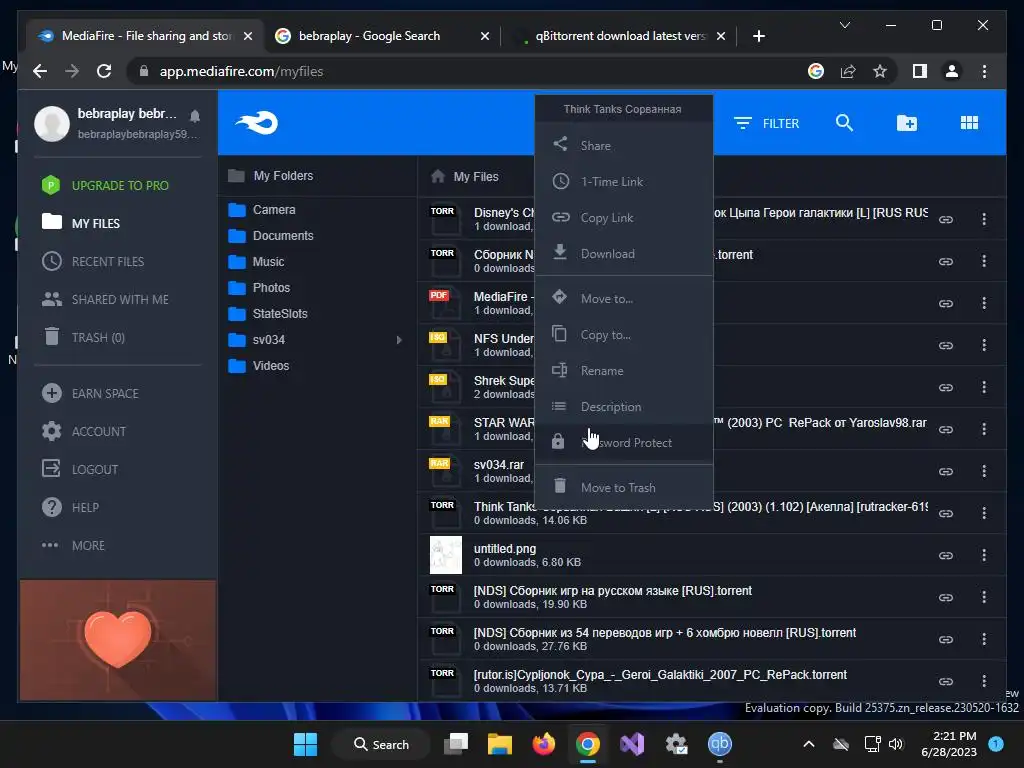The height and width of the screenshot is (768, 1024).
Task: Open Firefox from the taskbar
Action: tap(543, 744)
